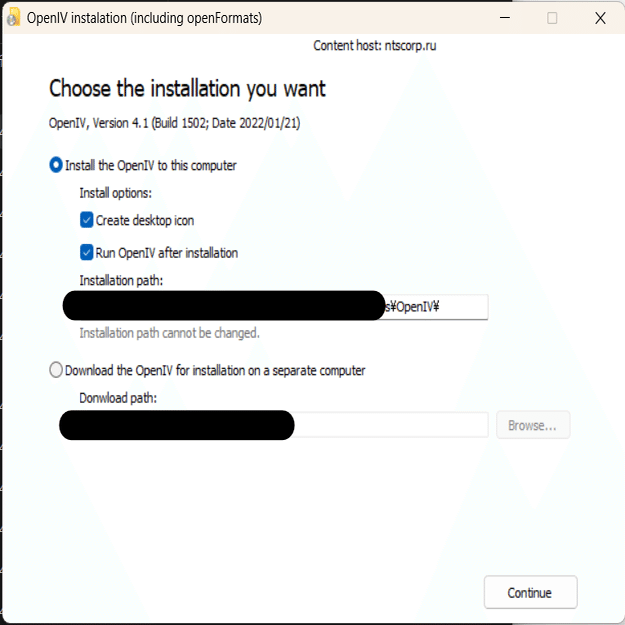Click the 'Installation path:' label

(121, 281)
